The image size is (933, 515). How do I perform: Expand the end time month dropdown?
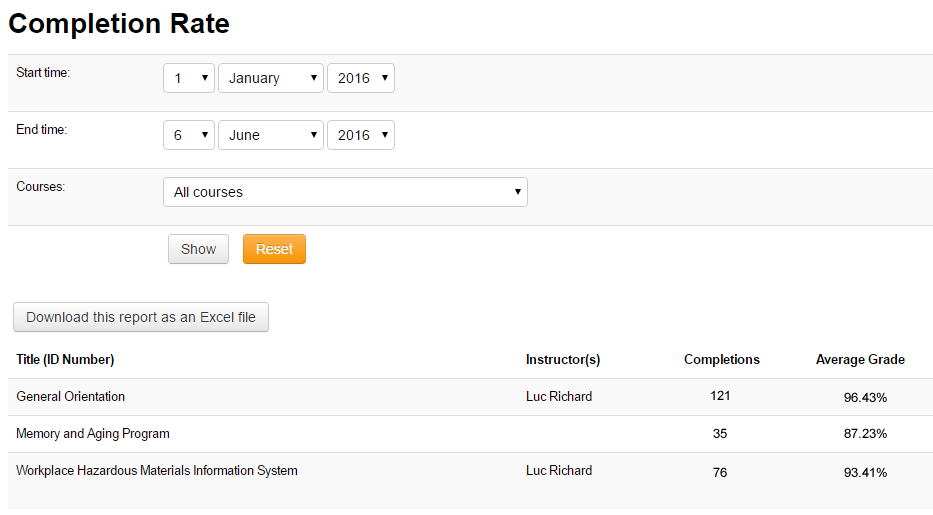click(x=271, y=135)
